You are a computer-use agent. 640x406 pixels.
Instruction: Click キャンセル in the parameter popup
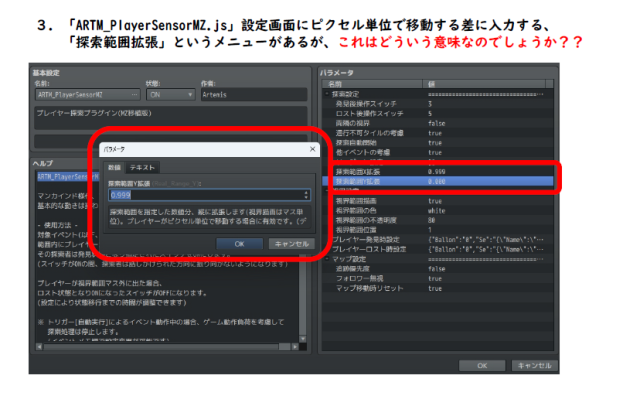pos(291,244)
